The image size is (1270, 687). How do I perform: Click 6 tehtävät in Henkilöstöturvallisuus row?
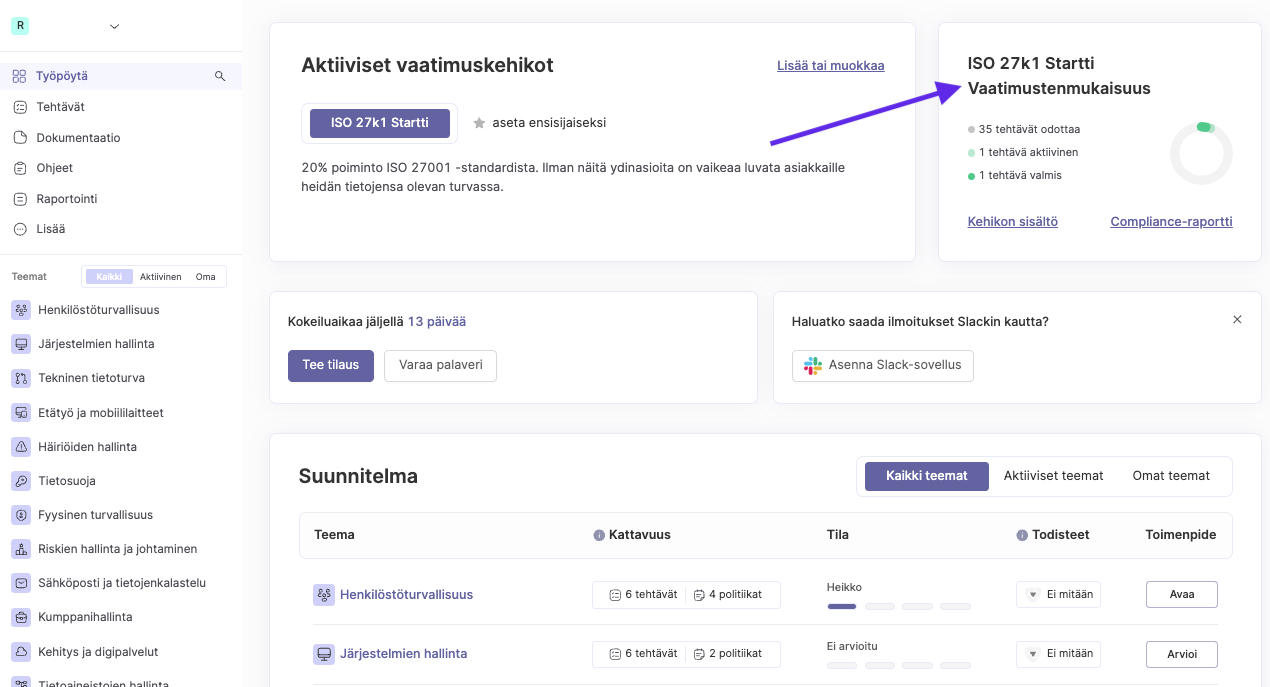click(642, 594)
